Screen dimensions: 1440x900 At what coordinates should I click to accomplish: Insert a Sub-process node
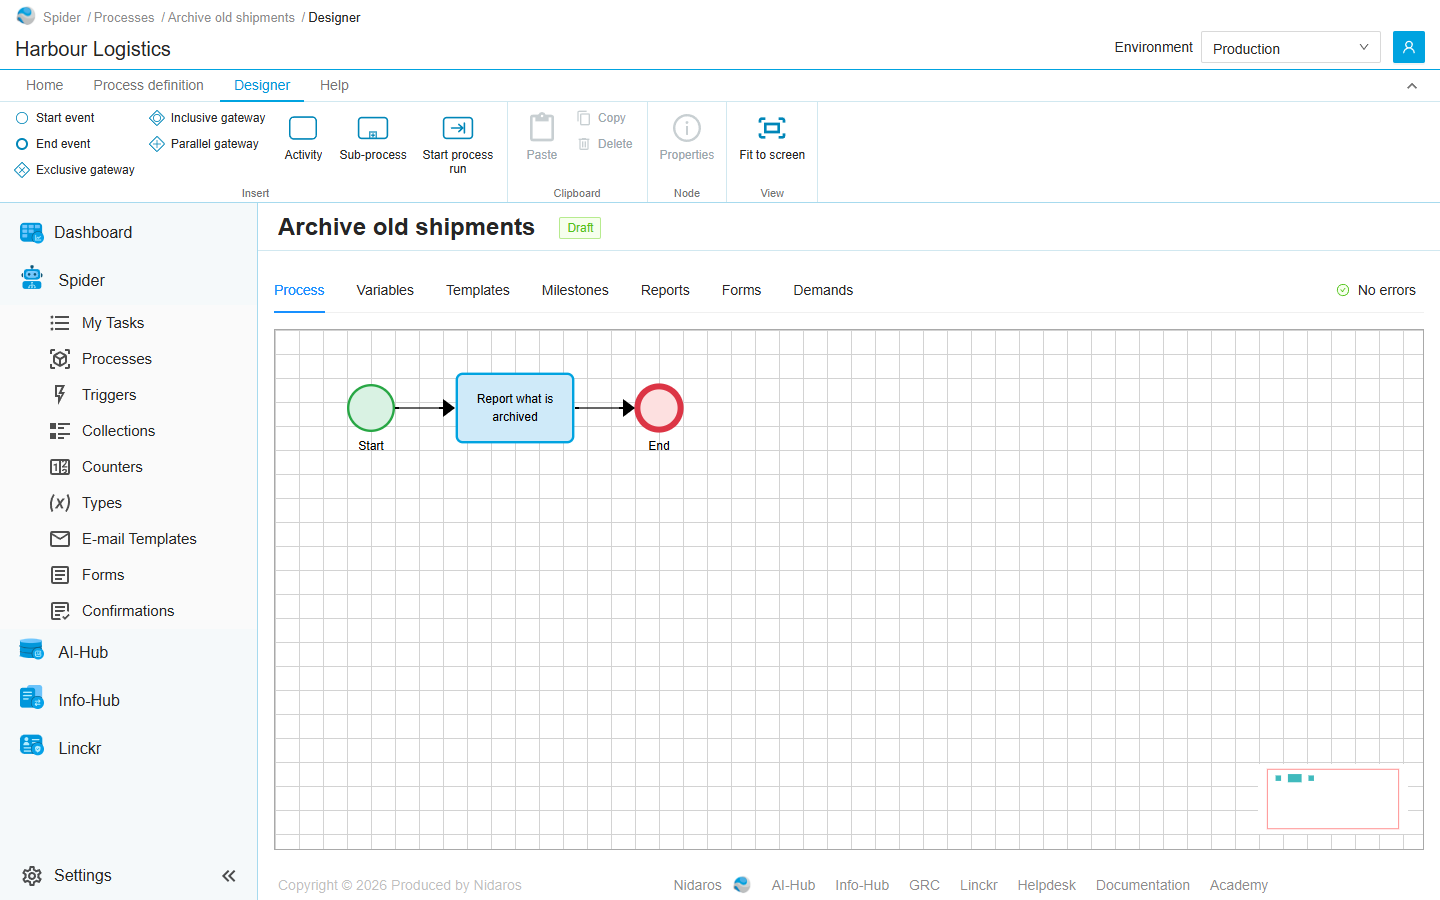[373, 138]
